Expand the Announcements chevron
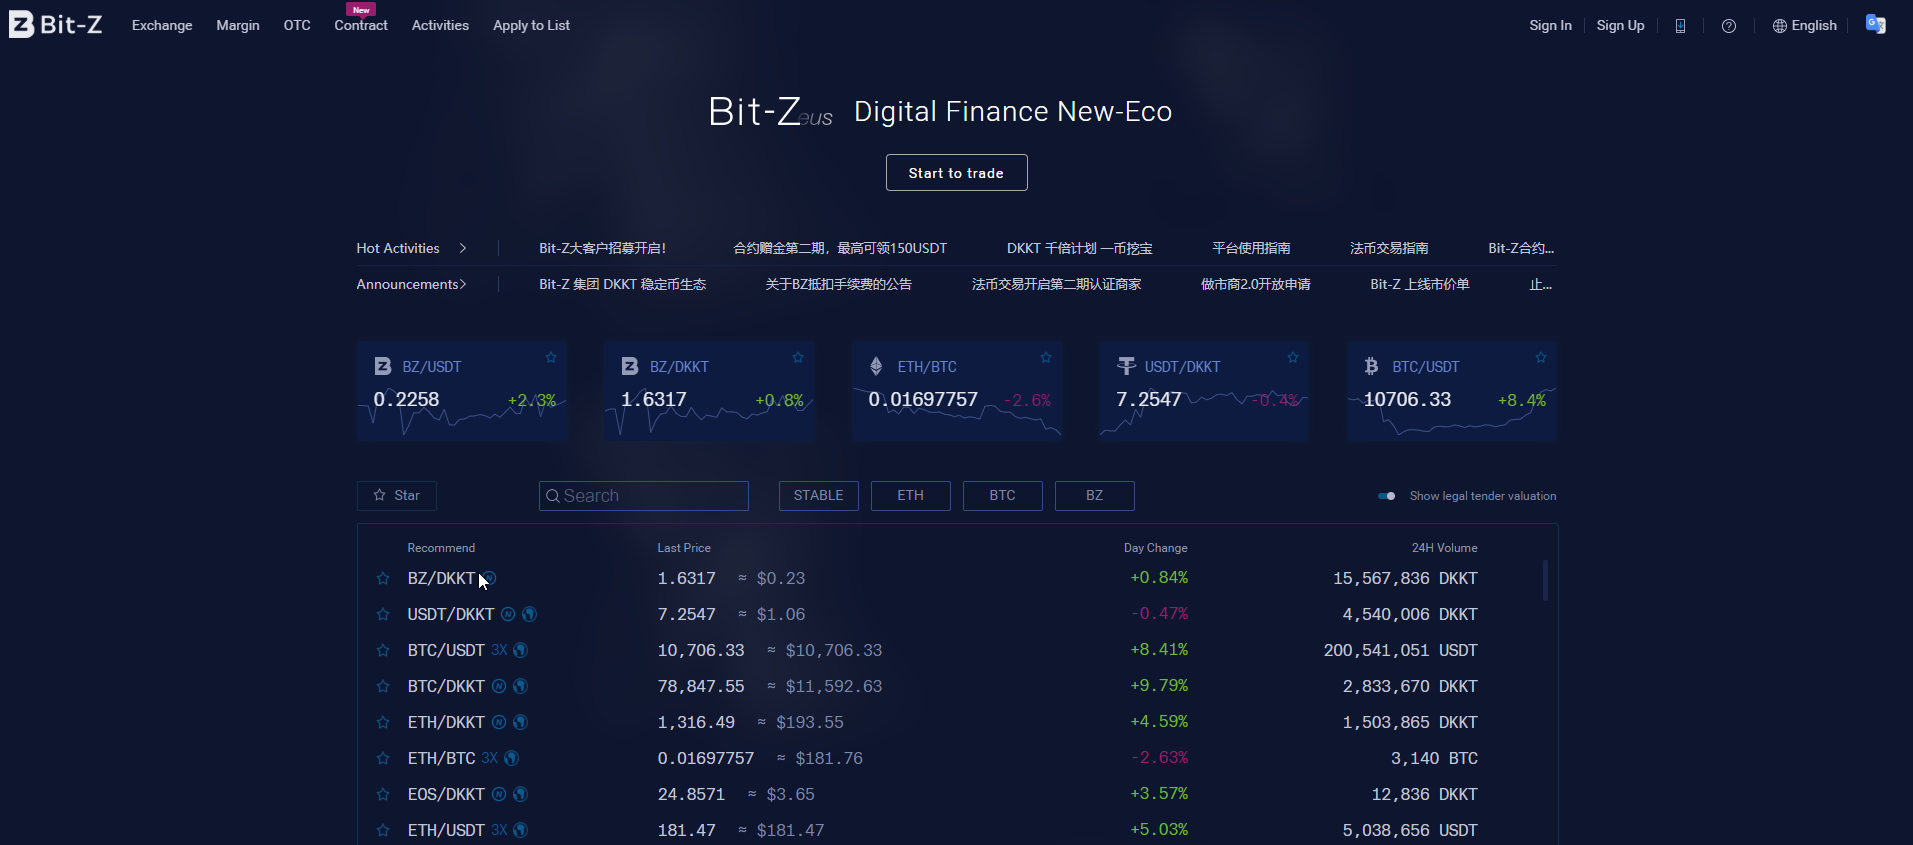The image size is (1913, 845). pyautogui.click(x=463, y=284)
